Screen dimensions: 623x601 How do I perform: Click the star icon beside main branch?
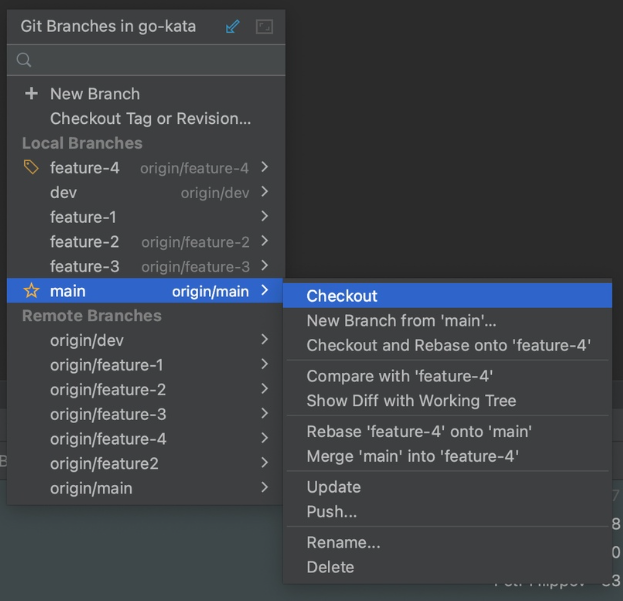point(31,291)
